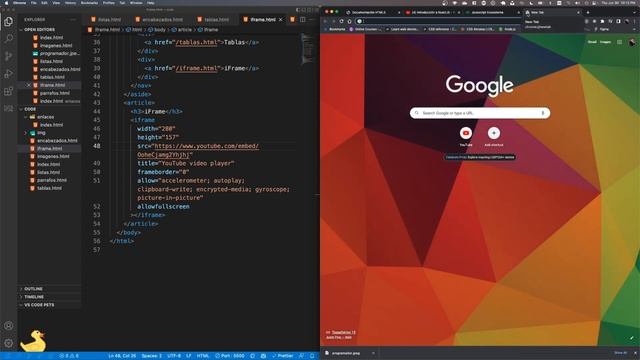Go to Chrome home page icon
640x360 pixels.
349,21
